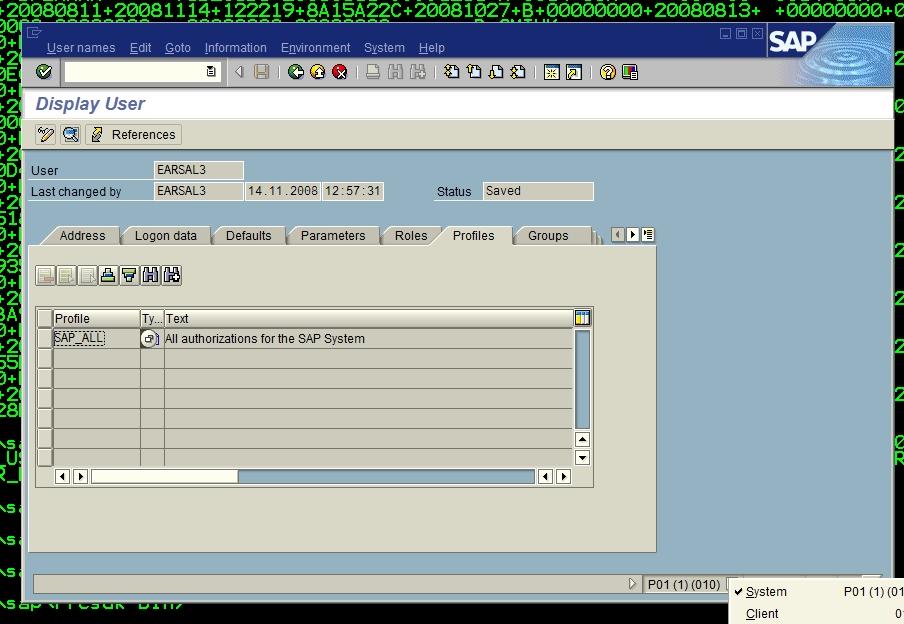Click the Generate Shortcut icon
This screenshot has height=624, width=904.
[x=574, y=72]
